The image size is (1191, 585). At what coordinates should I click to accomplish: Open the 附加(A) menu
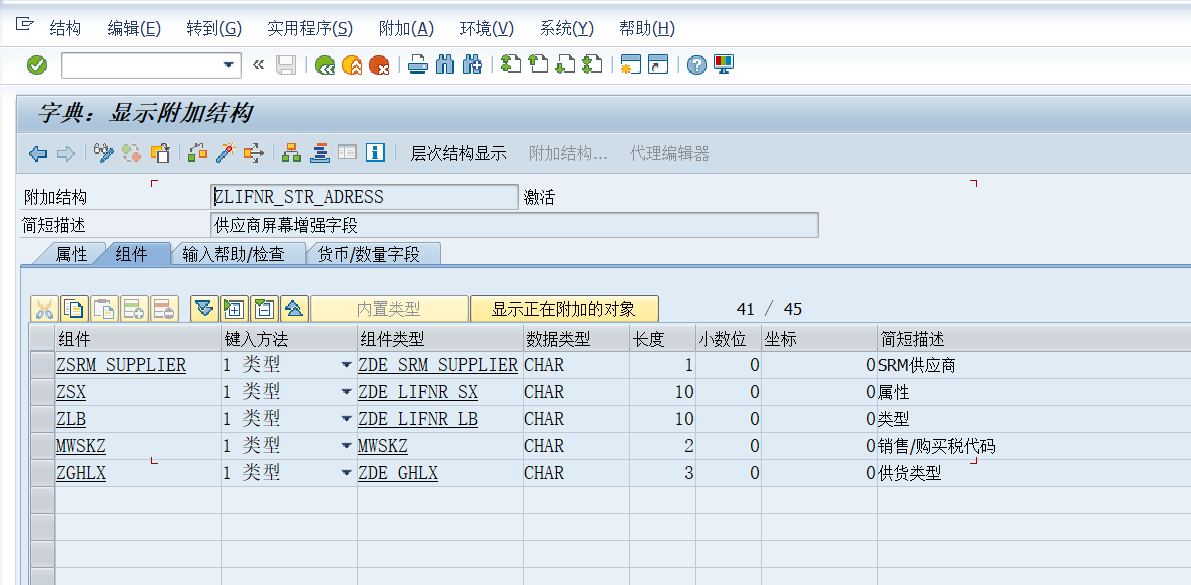[x=406, y=29]
